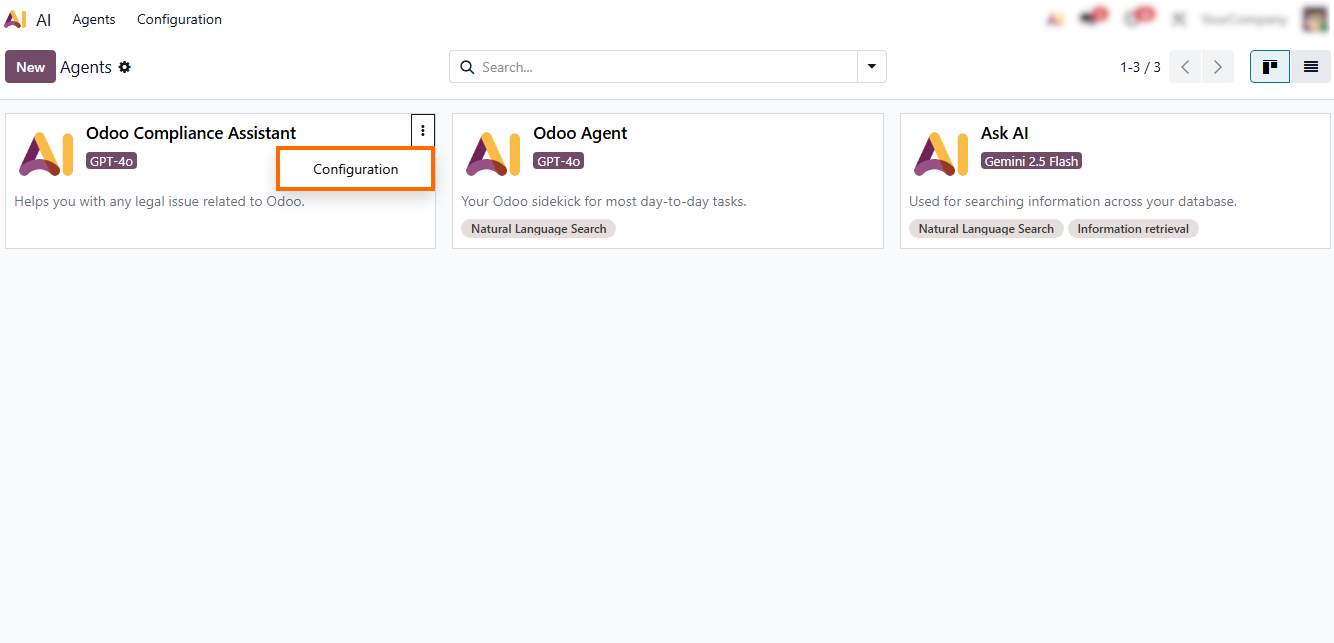Open the Ask AI agent card title
The height and width of the screenshot is (643, 1334).
pyautogui.click(x=1004, y=133)
